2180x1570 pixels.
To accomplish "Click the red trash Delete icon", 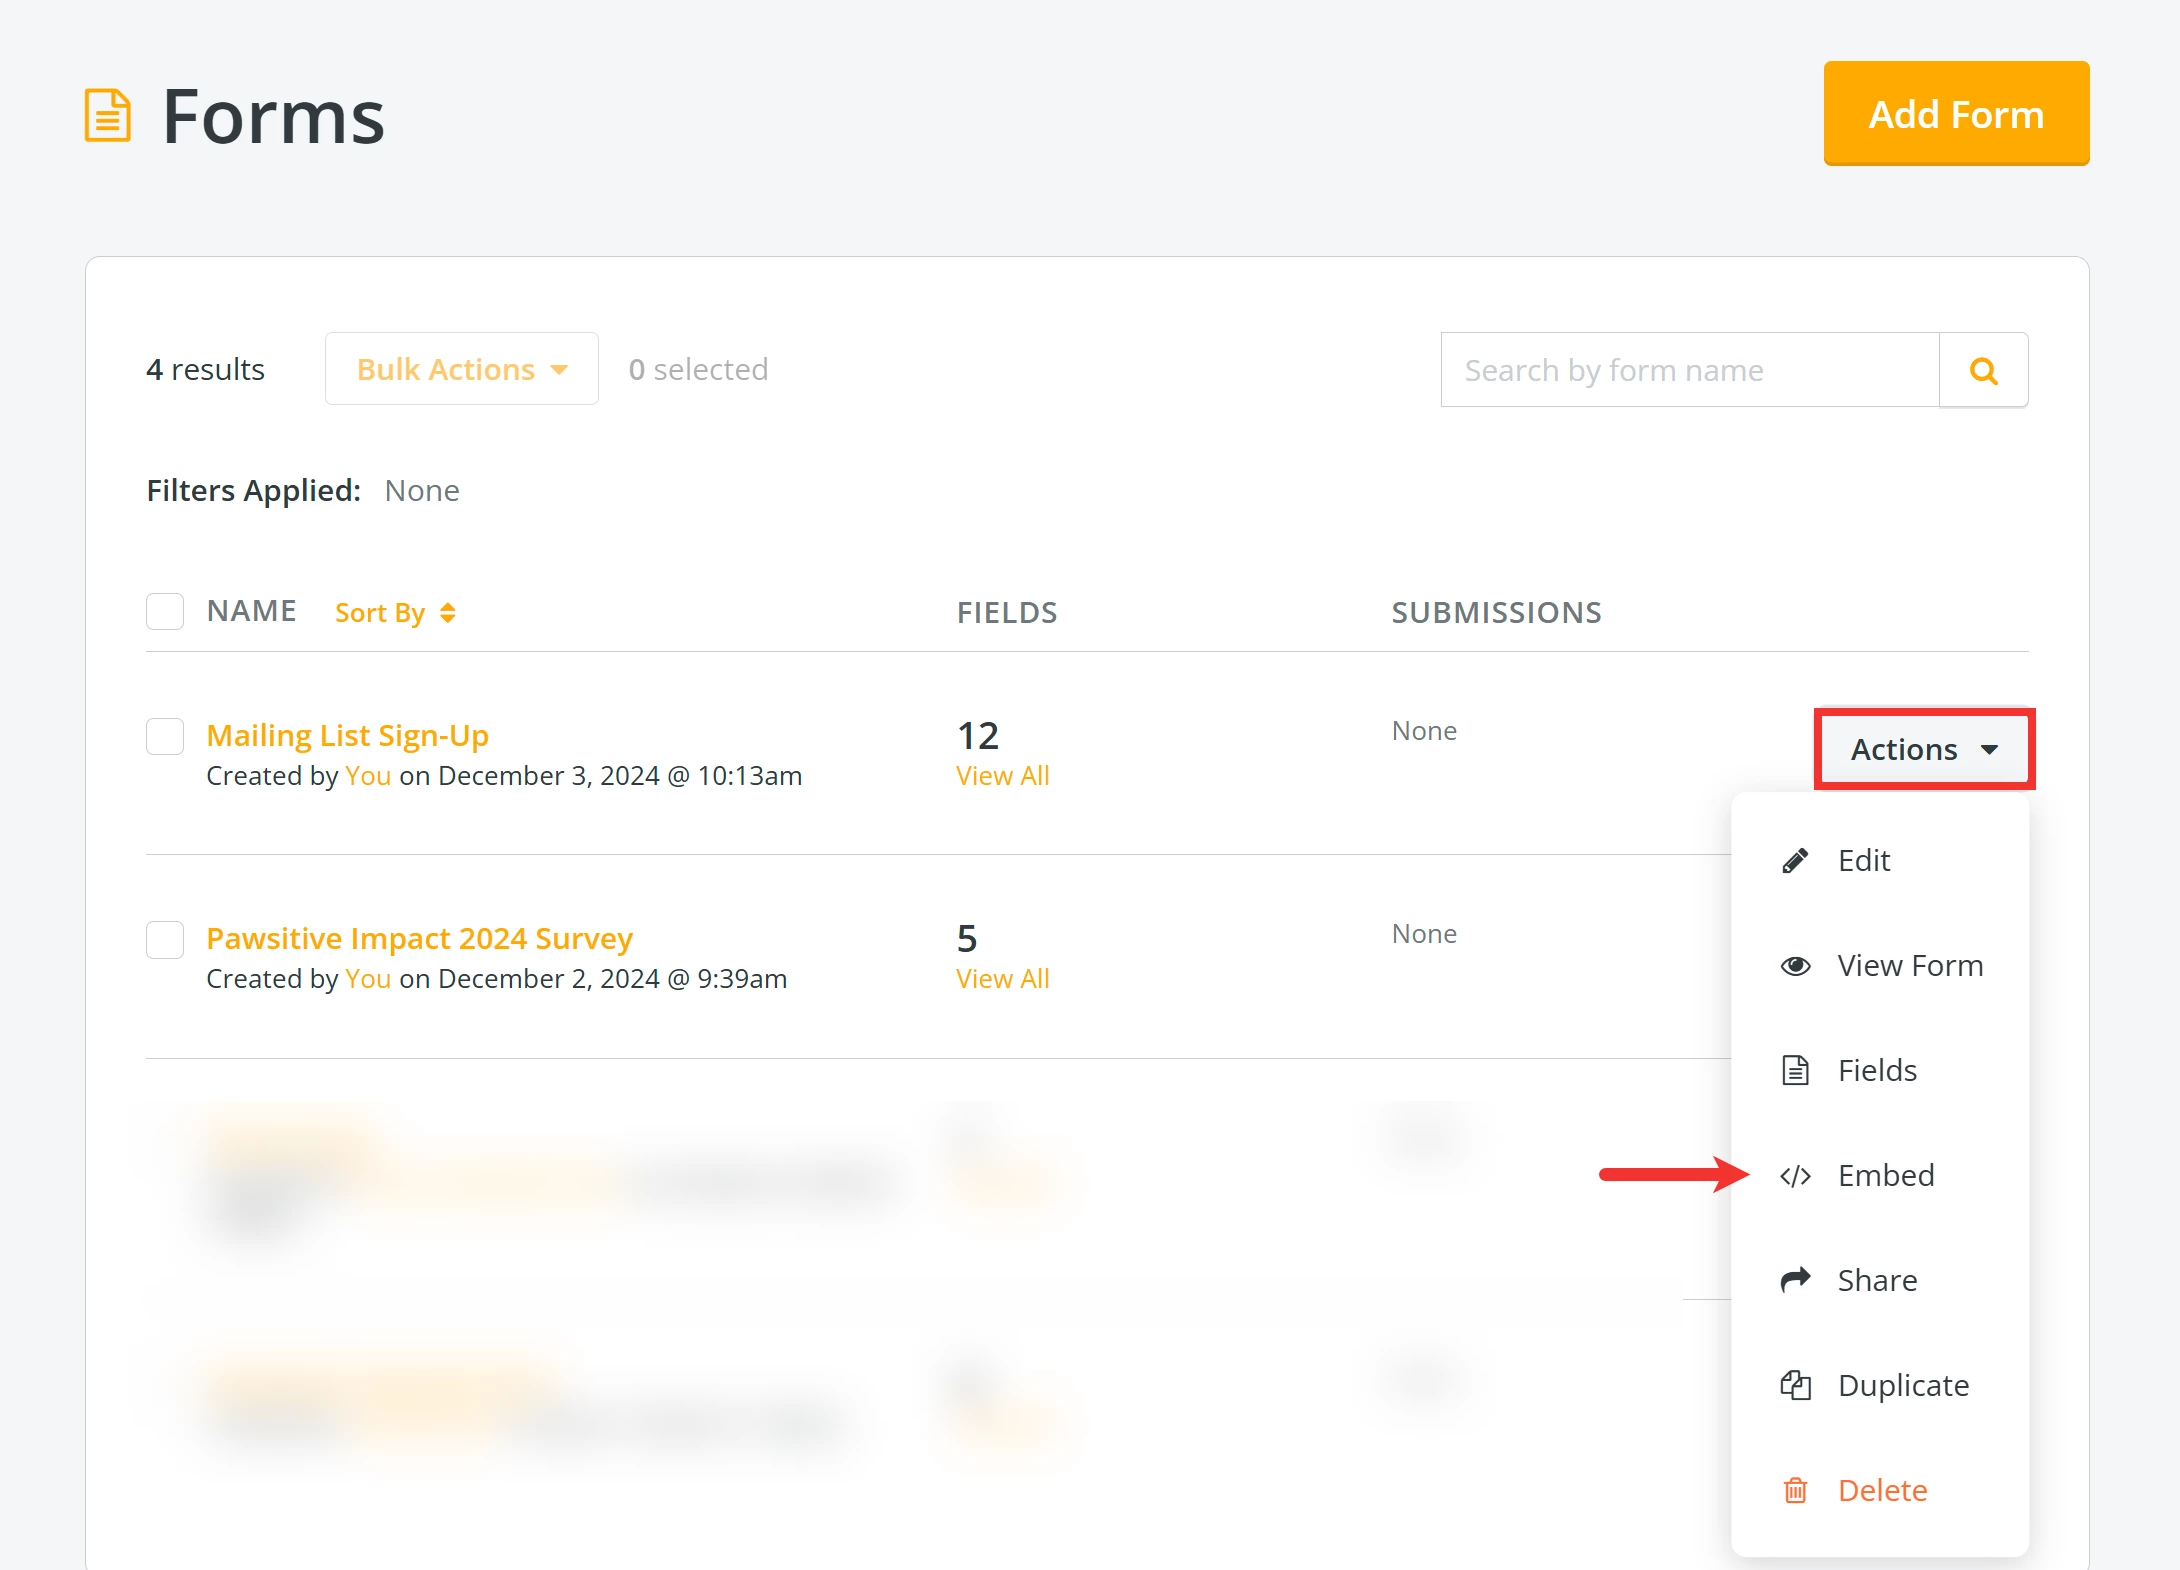I will (x=1795, y=1491).
